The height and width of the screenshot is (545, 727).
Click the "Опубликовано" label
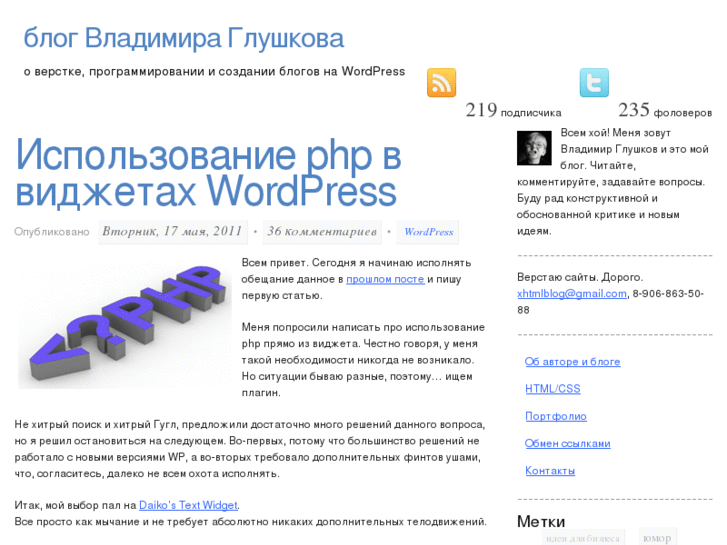(x=51, y=231)
